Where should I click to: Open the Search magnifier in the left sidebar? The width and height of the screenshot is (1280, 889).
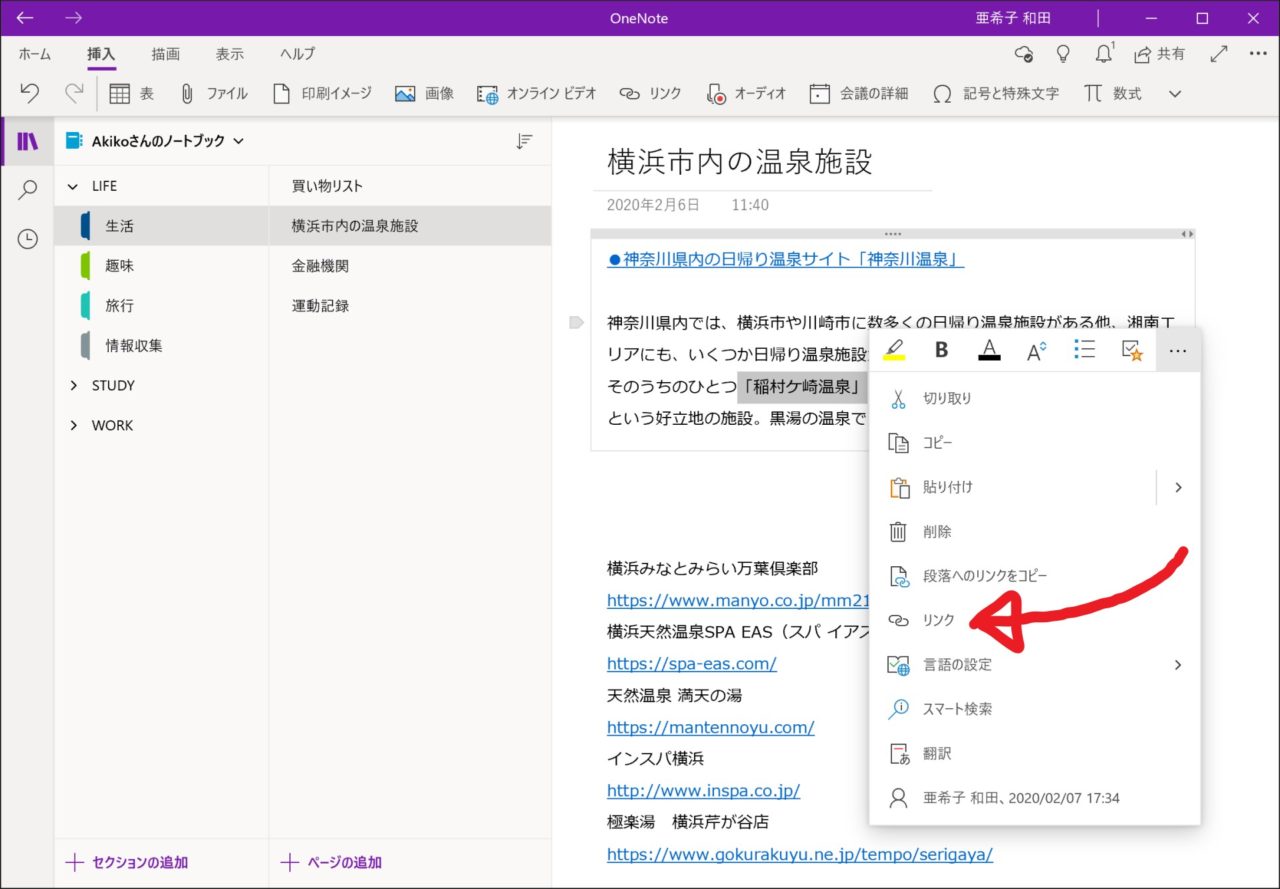click(x=28, y=190)
